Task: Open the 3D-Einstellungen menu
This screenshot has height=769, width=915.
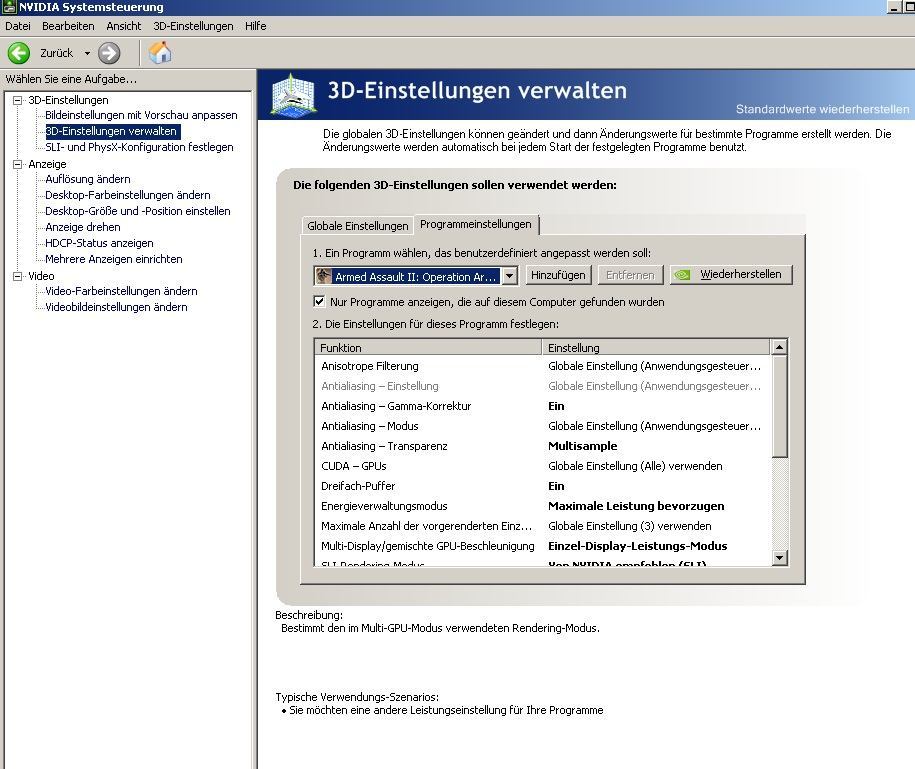Action: (x=193, y=26)
